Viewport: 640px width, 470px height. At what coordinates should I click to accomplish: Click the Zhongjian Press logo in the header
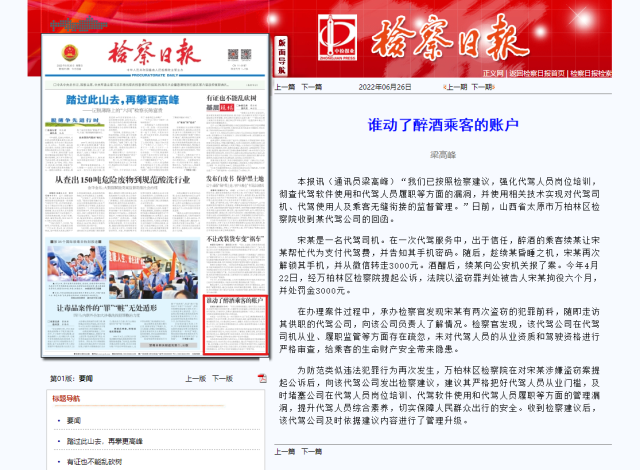click(338, 38)
